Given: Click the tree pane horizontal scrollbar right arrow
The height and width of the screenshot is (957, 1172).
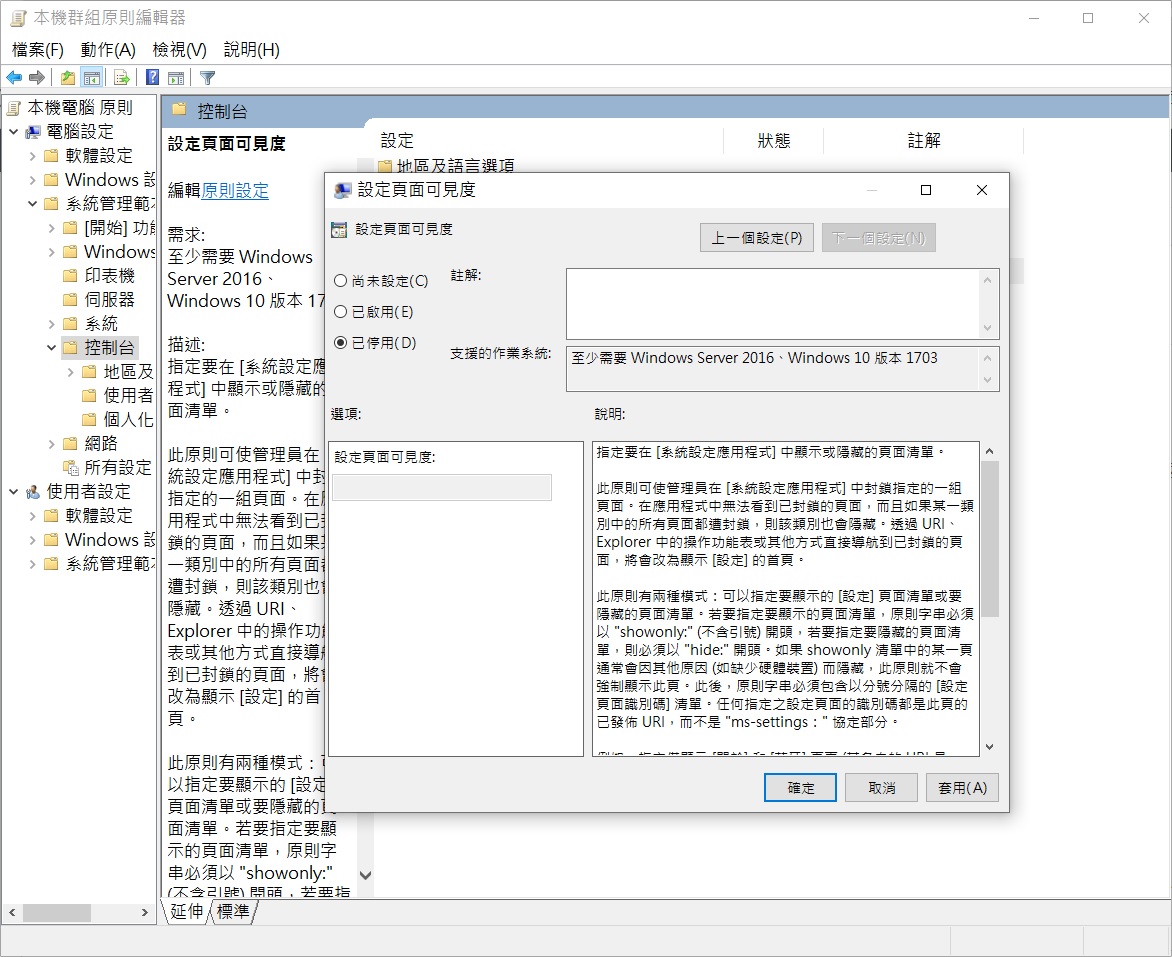Looking at the screenshot, I should click(145, 913).
